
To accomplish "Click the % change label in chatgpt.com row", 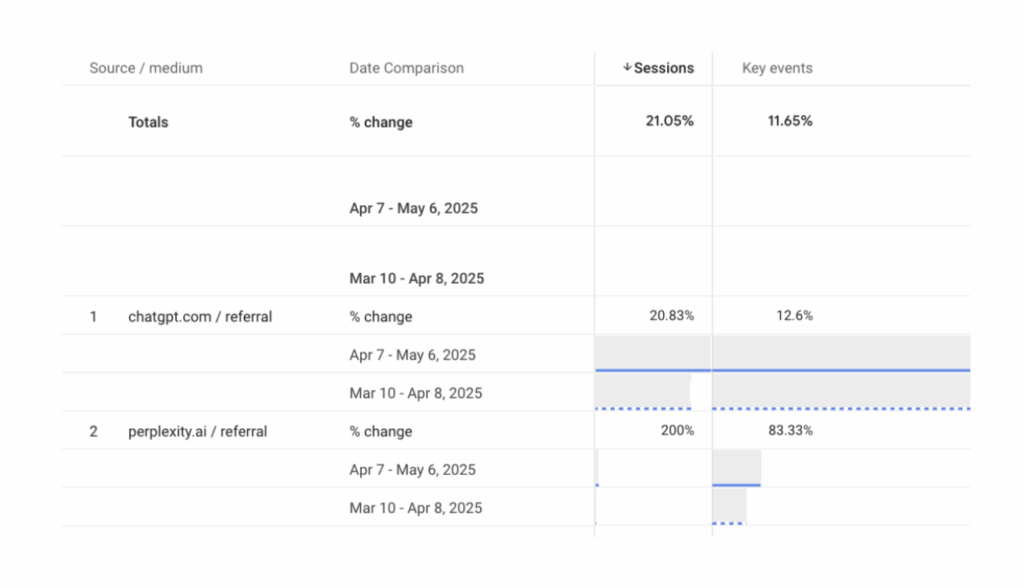I will pyautogui.click(x=380, y=317).
